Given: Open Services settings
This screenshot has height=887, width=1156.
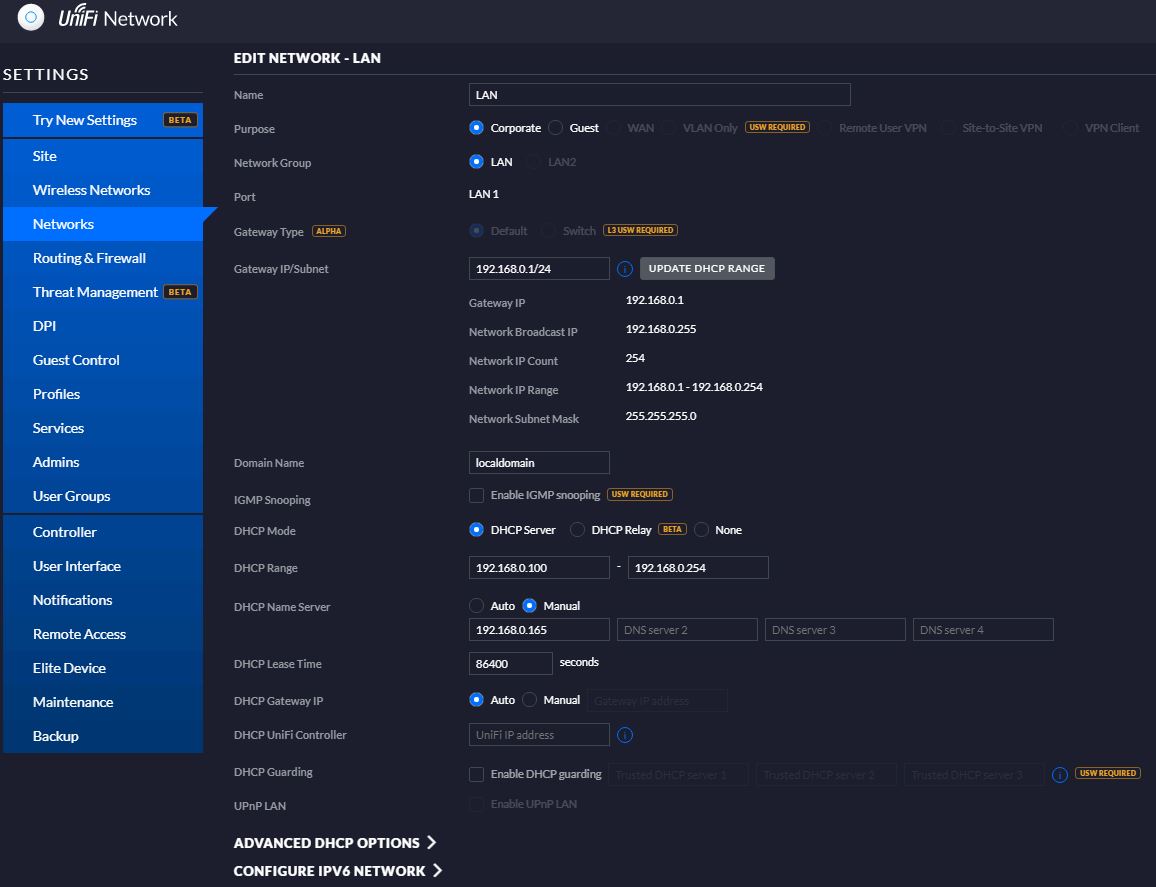Looking at the screenshot, I should [x=103, y=428].
